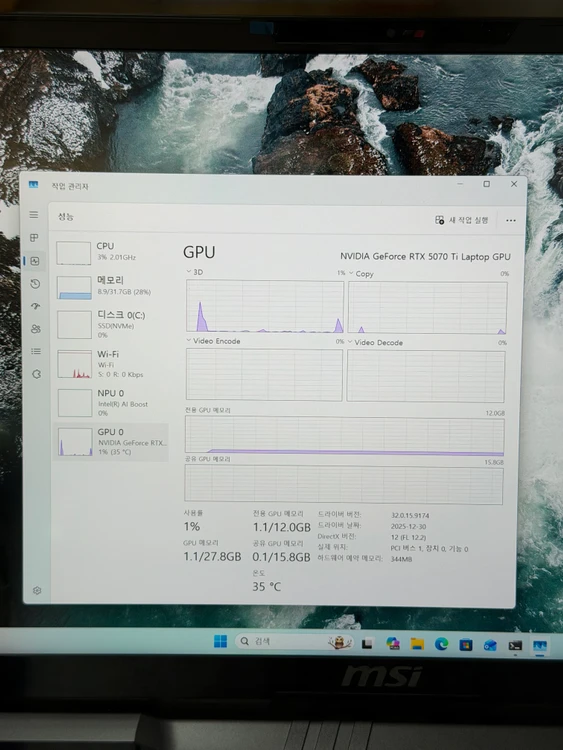Open Microsoft Store from the taskbar

[465, 645]
